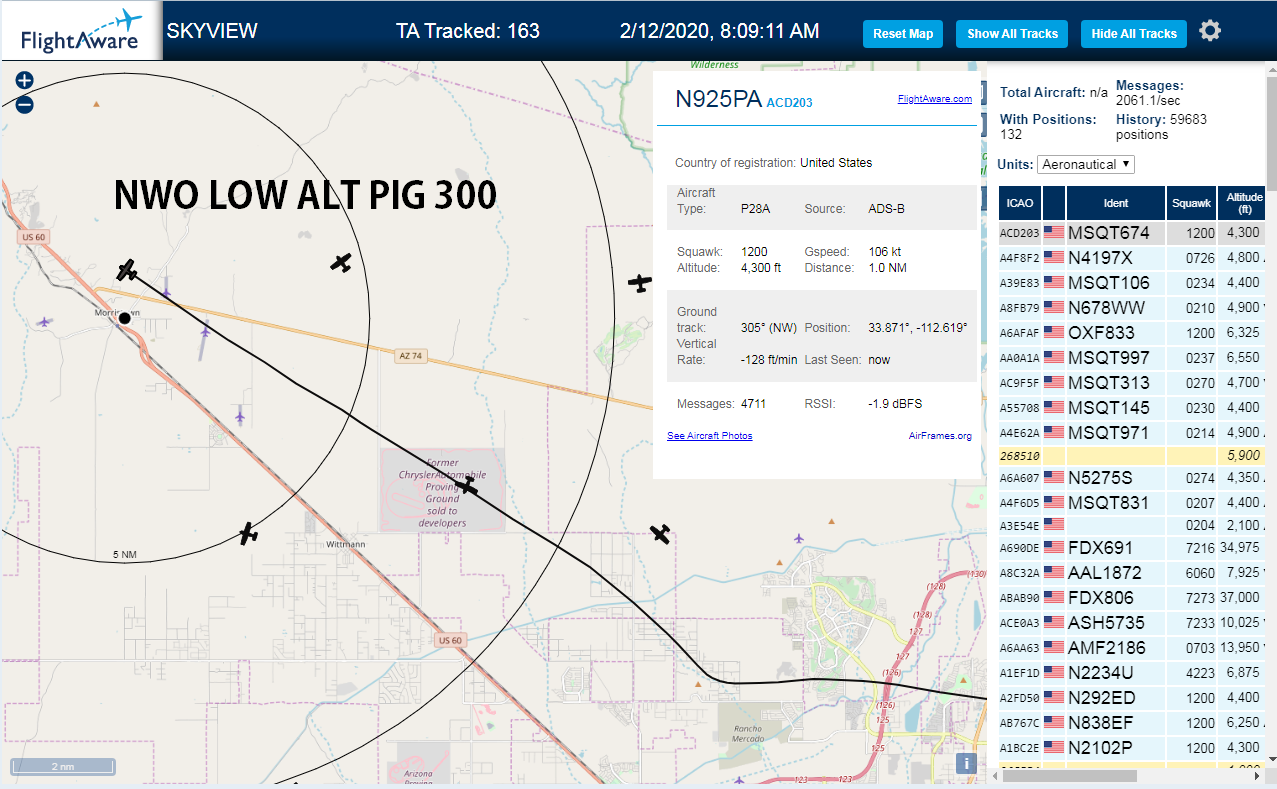Open the Units dropdown
The image size is (1277, 789).
coord(1086,164)
